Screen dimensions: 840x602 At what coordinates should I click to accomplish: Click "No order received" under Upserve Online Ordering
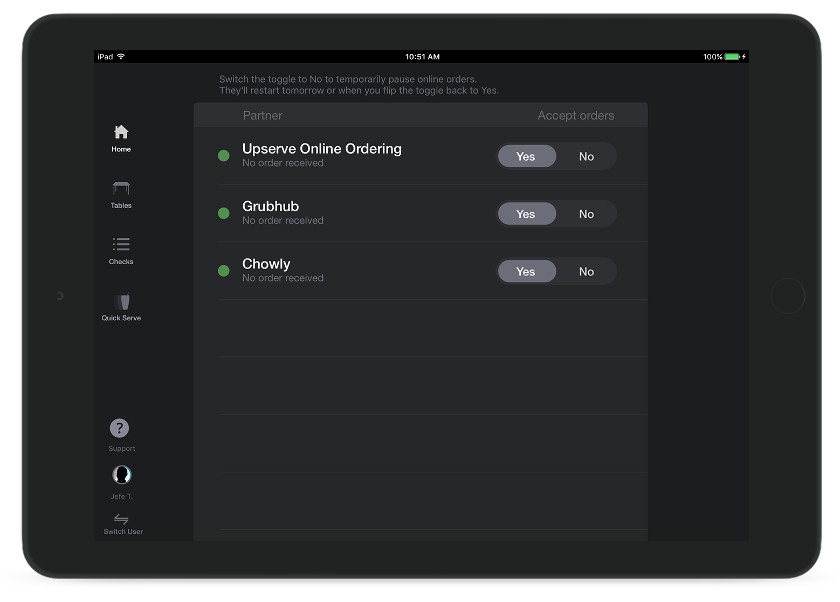pos(283,163)
